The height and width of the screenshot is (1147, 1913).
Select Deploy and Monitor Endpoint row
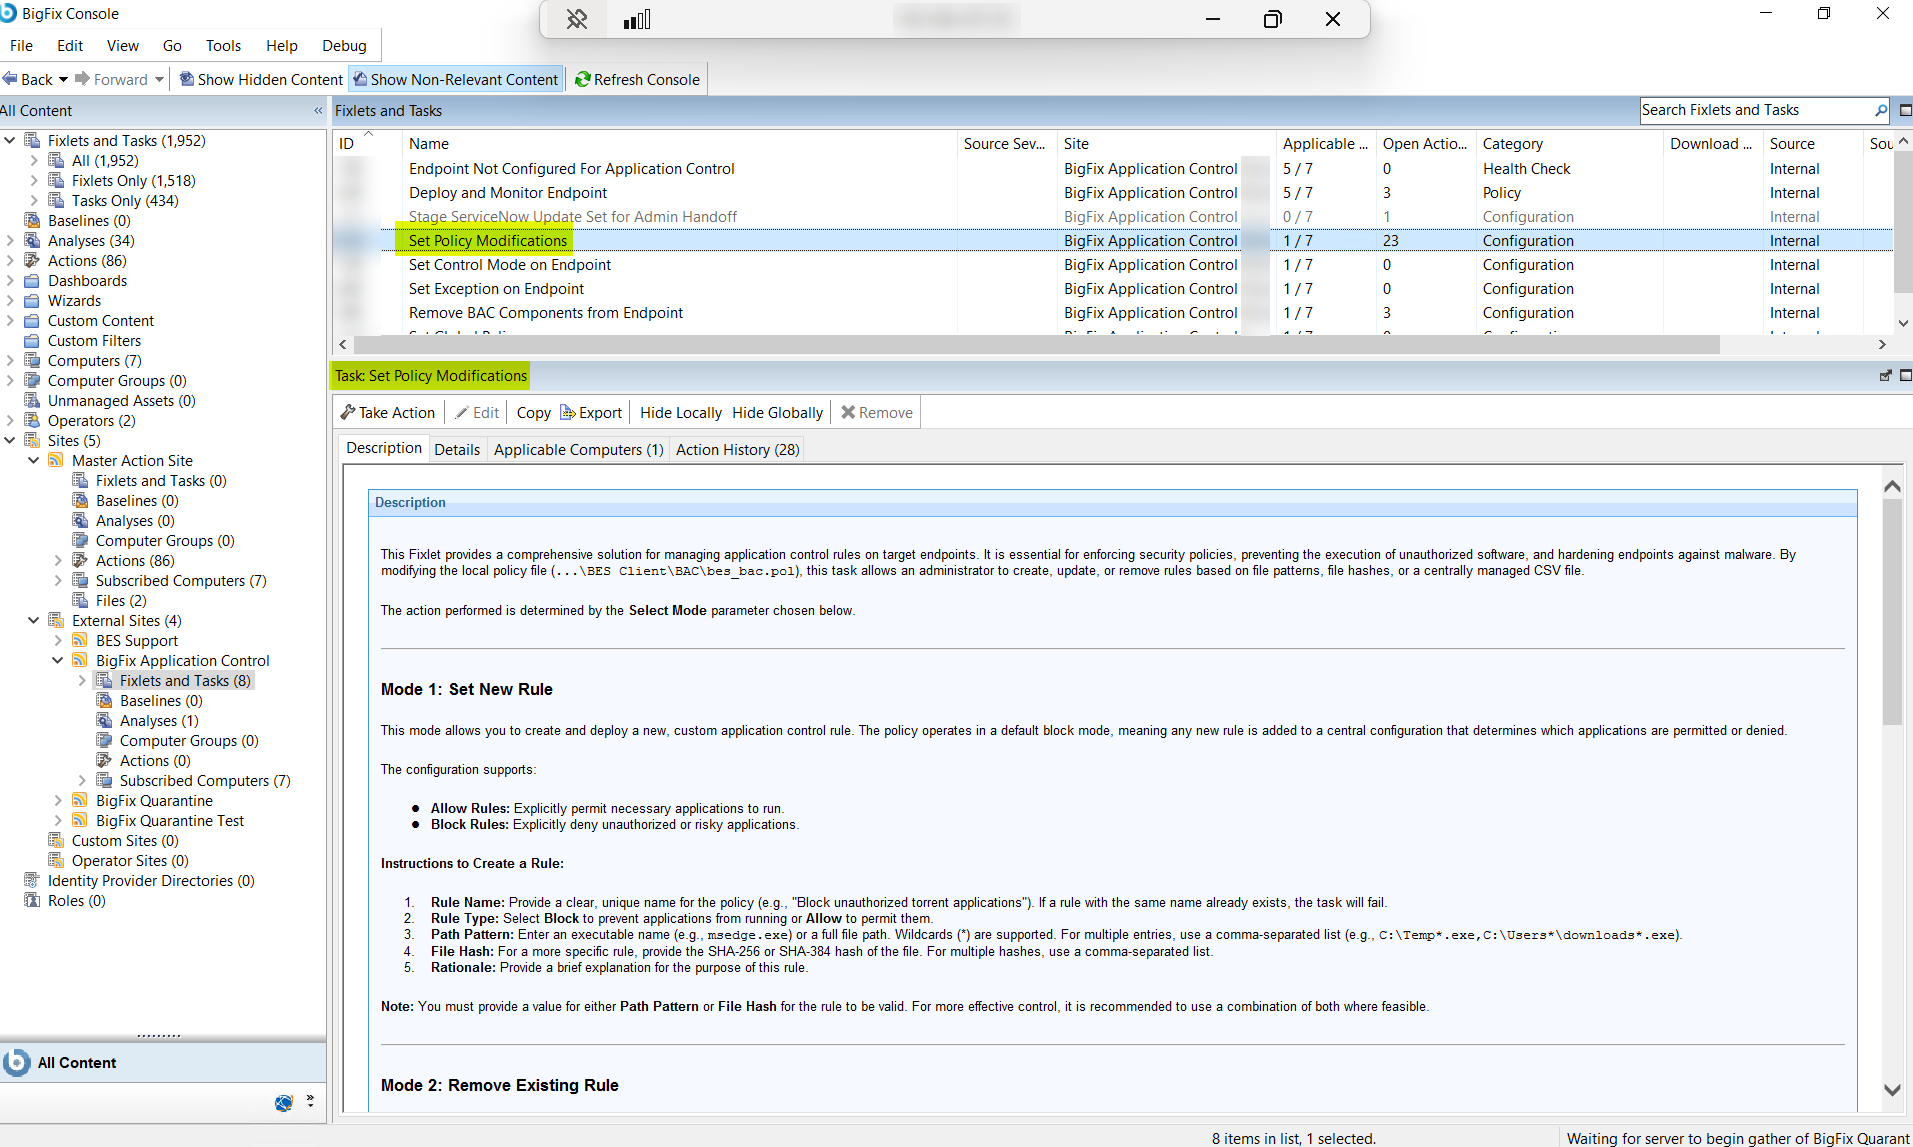(1112, 193)
